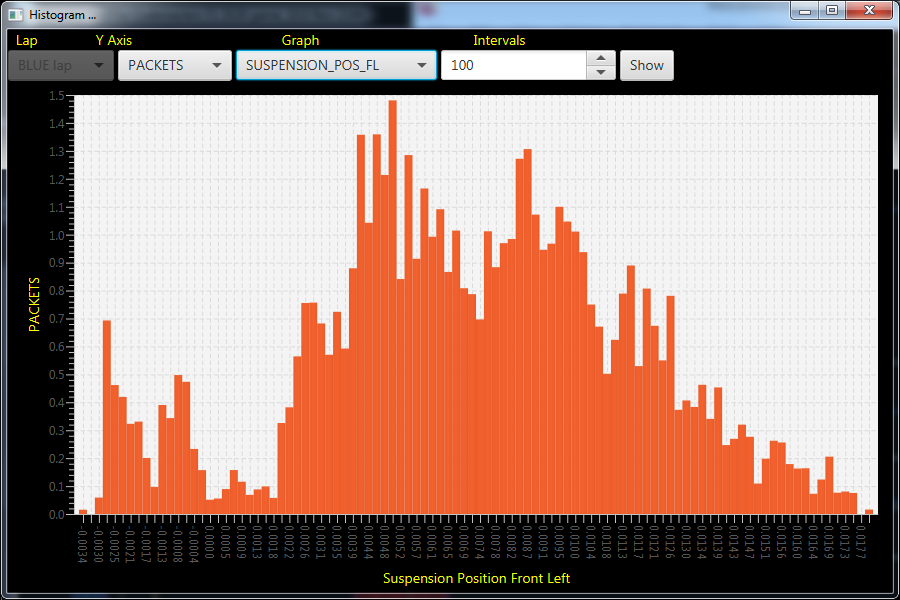Click the tallest orange bar near value 1.48

392,300
